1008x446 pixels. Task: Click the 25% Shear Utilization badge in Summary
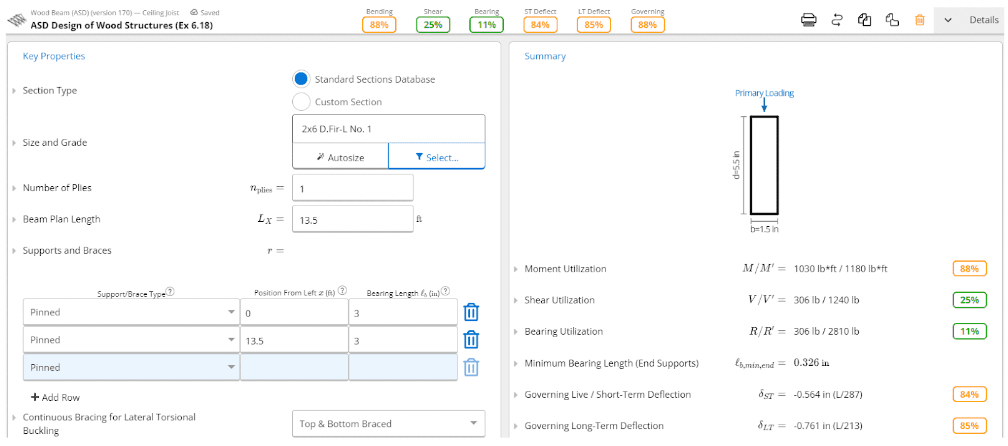click(x=969, y=300)
